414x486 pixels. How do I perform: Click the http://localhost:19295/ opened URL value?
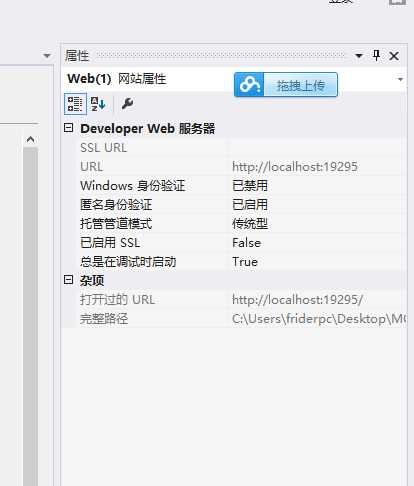click(297, 300)
